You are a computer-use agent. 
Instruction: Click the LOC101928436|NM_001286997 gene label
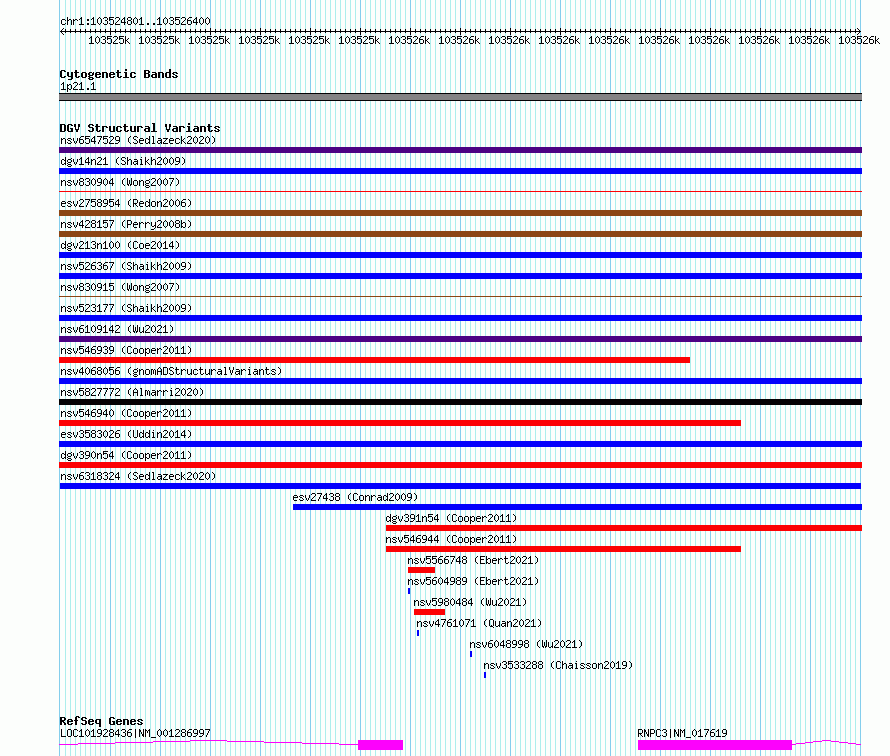coord(135,733)
